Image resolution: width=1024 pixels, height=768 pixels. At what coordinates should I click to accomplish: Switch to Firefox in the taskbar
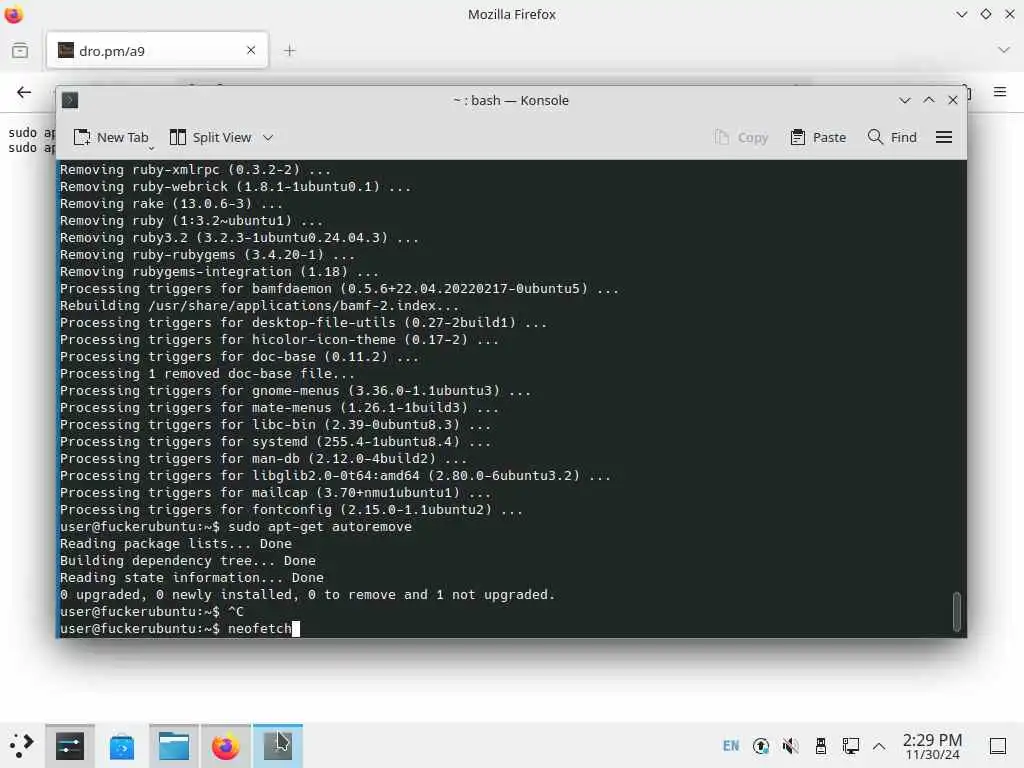(225, 746)
